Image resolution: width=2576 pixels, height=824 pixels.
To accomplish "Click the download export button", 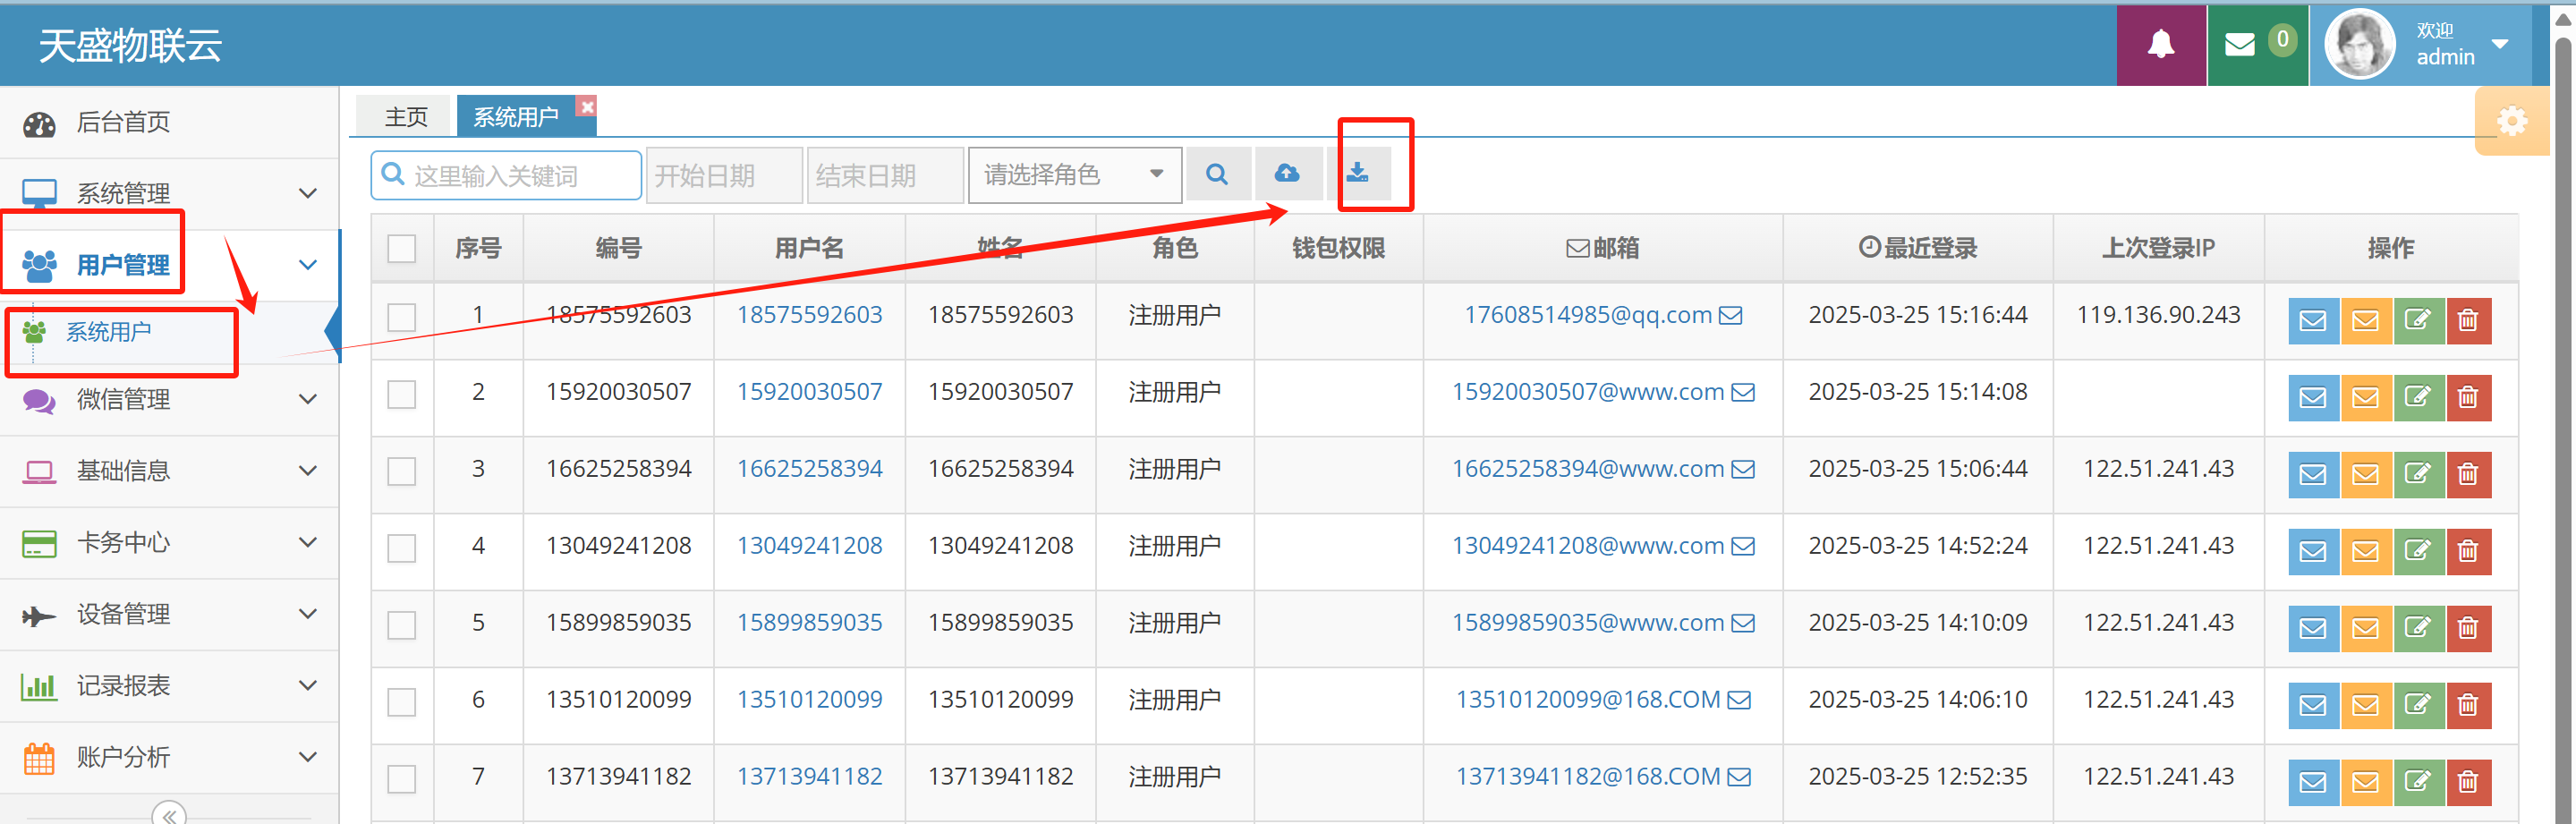I will point(1357,174).
